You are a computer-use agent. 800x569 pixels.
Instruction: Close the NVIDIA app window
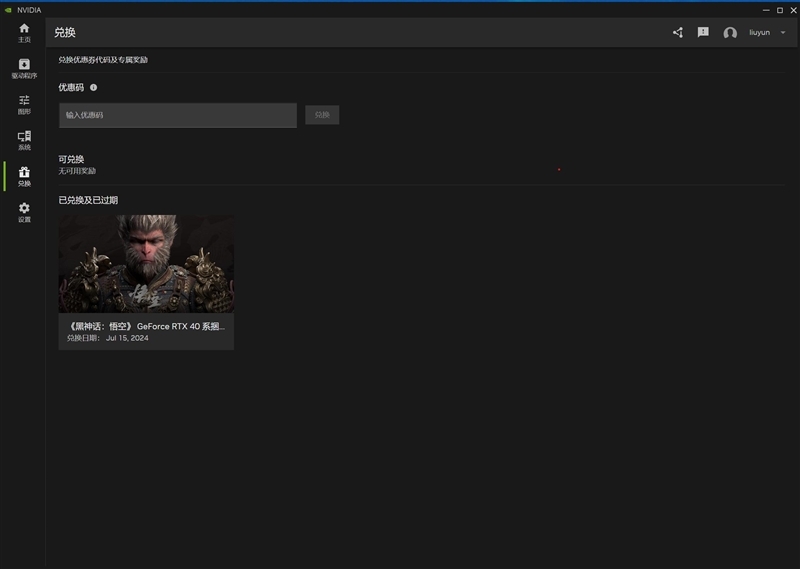(x=792, y=10)
